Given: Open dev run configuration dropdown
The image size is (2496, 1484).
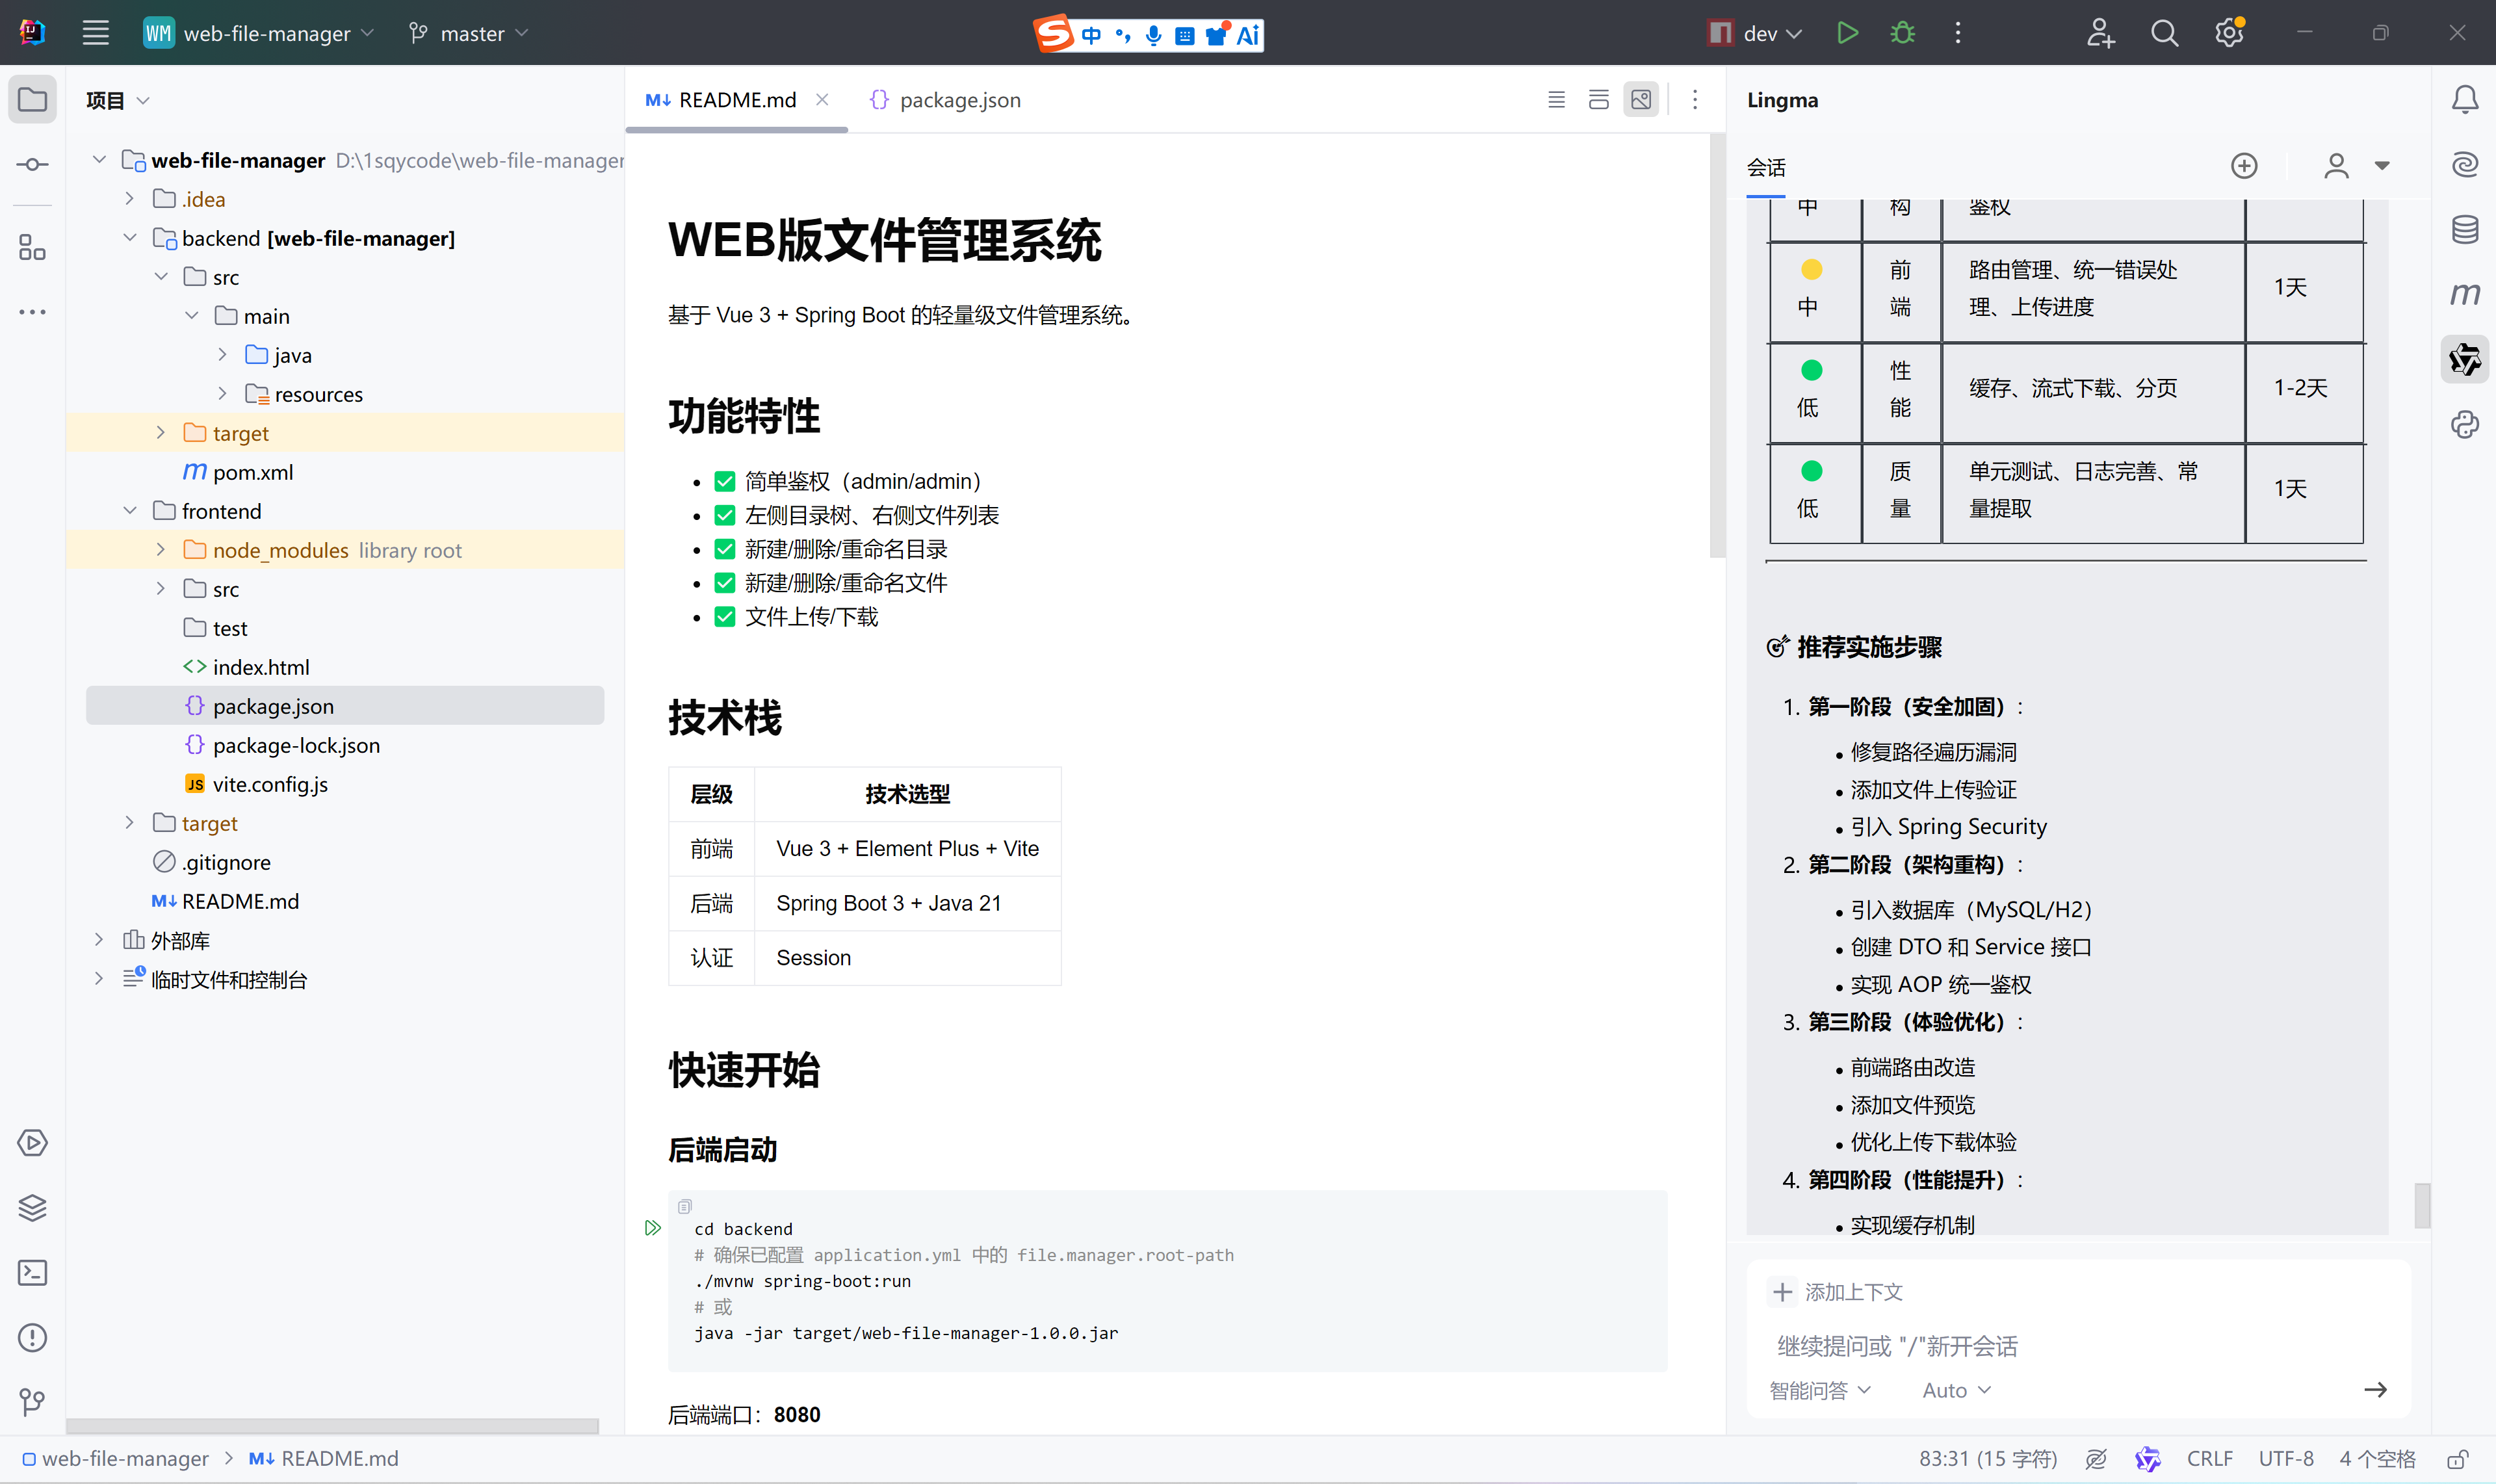Looking at the screenshot, I should click(x=1755, y=33).
